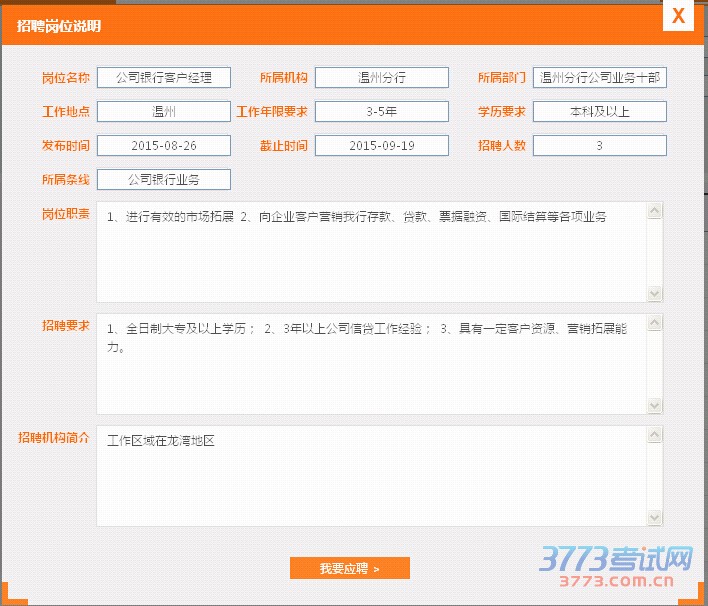Focus the 工作地点 field showing 温州
This screenshot has width=708, height=606.
point(164,112)
